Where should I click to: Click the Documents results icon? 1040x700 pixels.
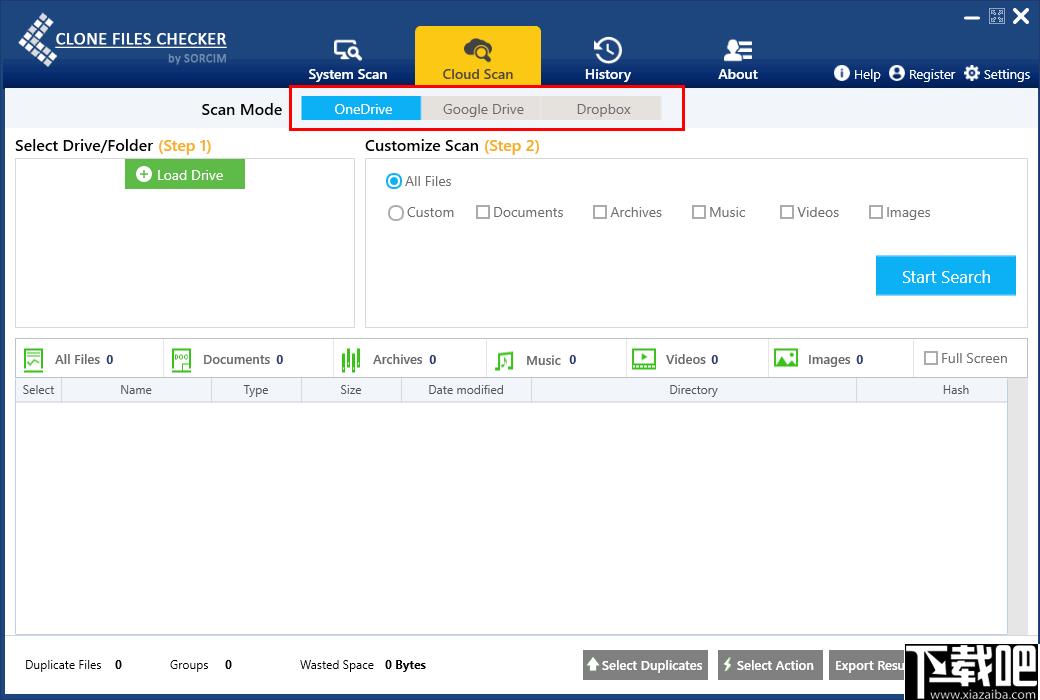point(181,359)
